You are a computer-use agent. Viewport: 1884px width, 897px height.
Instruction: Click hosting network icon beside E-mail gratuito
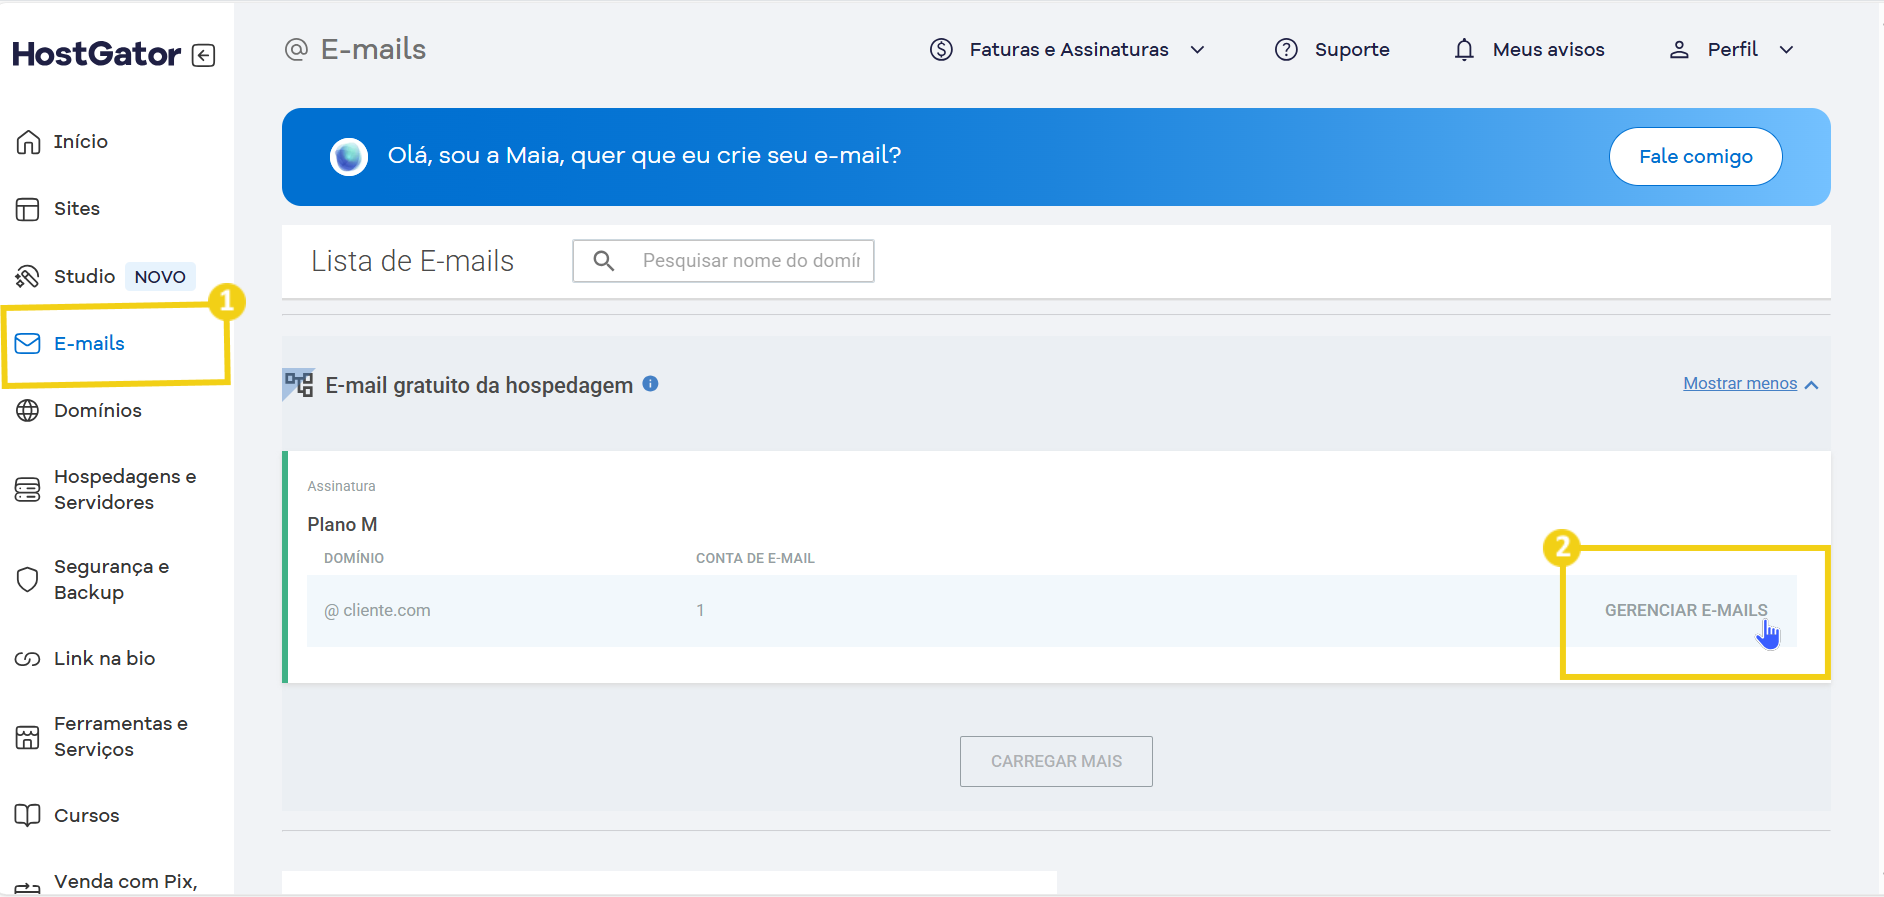[x=299, y=384]
